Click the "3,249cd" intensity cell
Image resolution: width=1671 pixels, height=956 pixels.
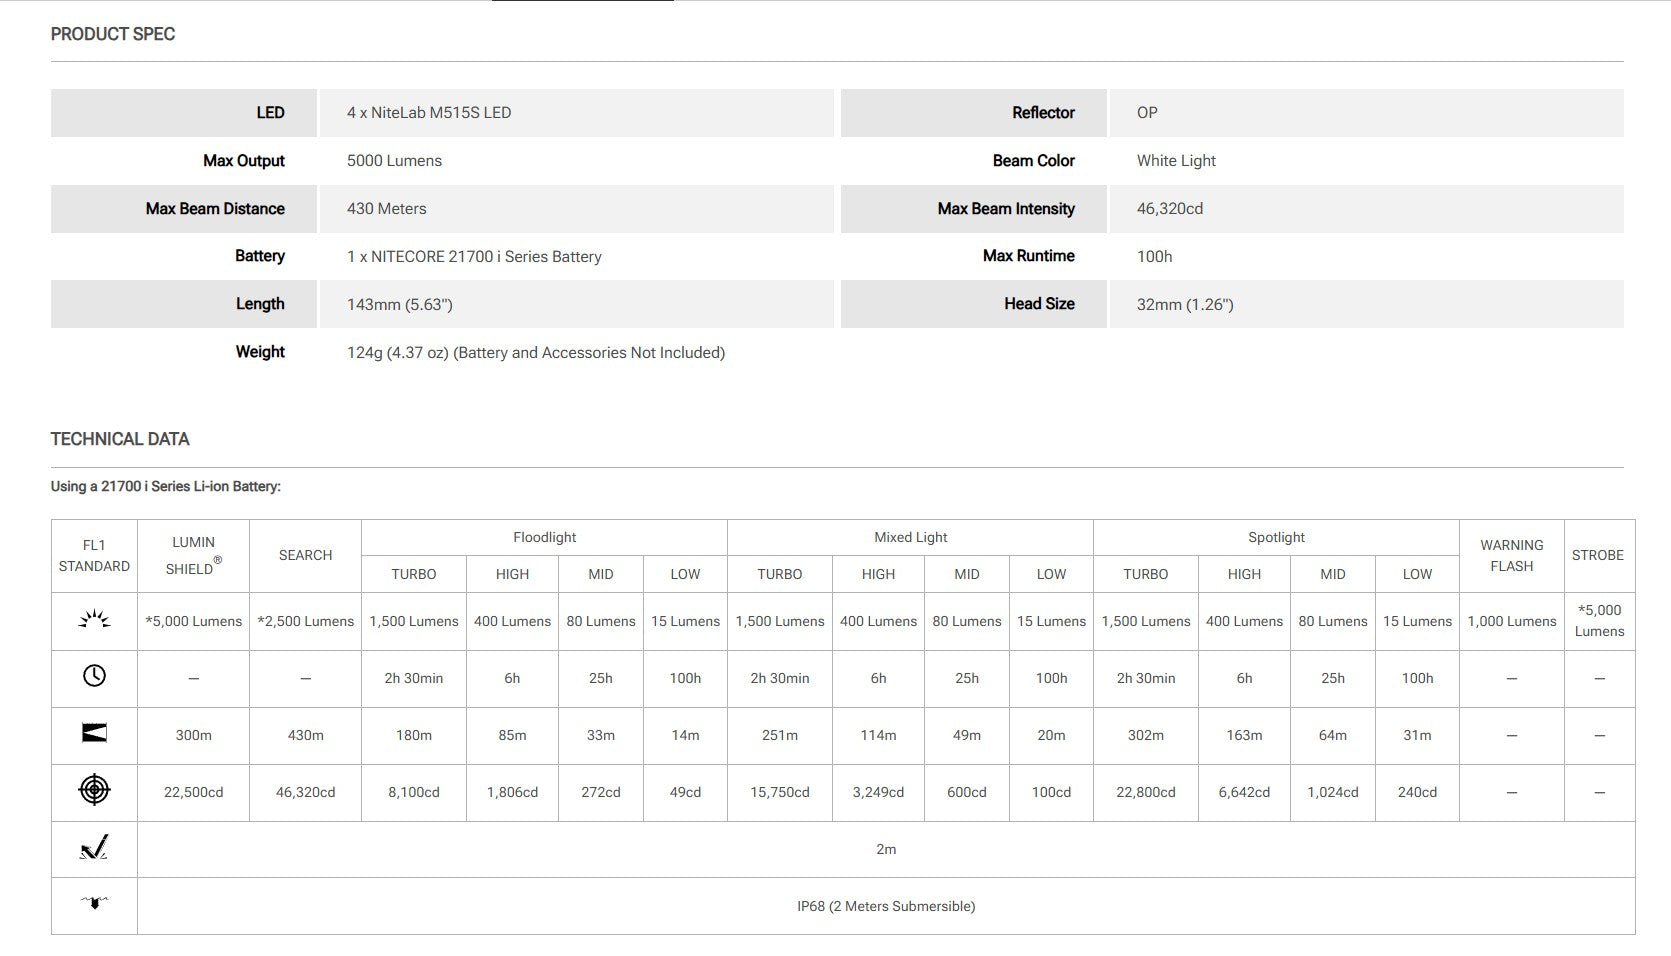click(x=878, y=792)
